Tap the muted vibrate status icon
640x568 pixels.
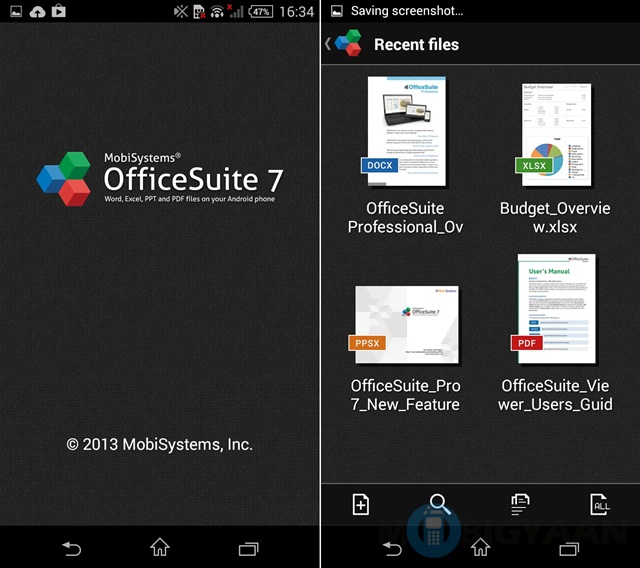pos(180,11)
